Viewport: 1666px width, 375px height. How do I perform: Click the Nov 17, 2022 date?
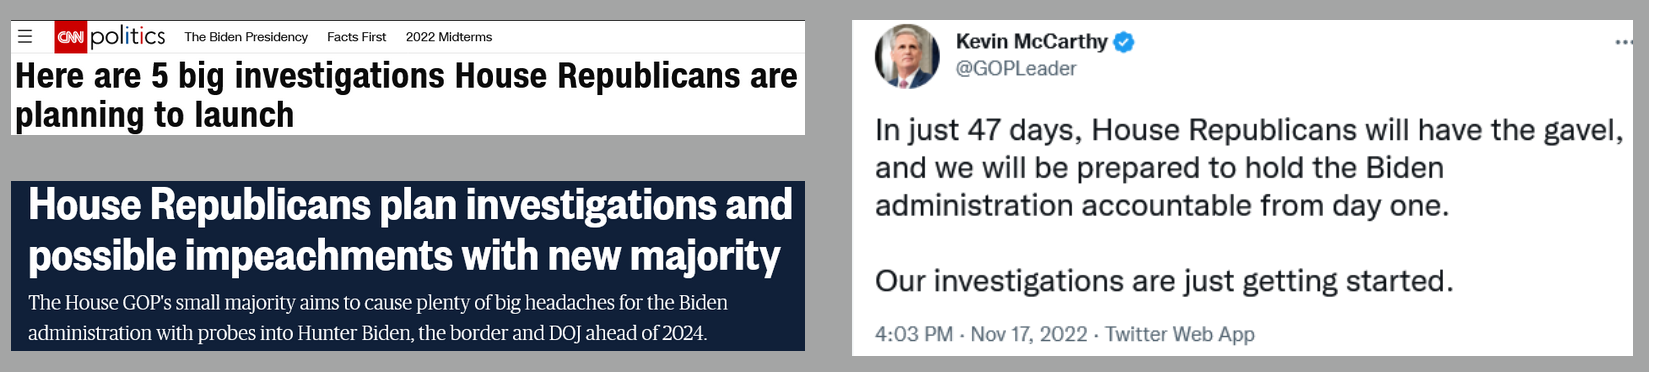click(1029, 334)
